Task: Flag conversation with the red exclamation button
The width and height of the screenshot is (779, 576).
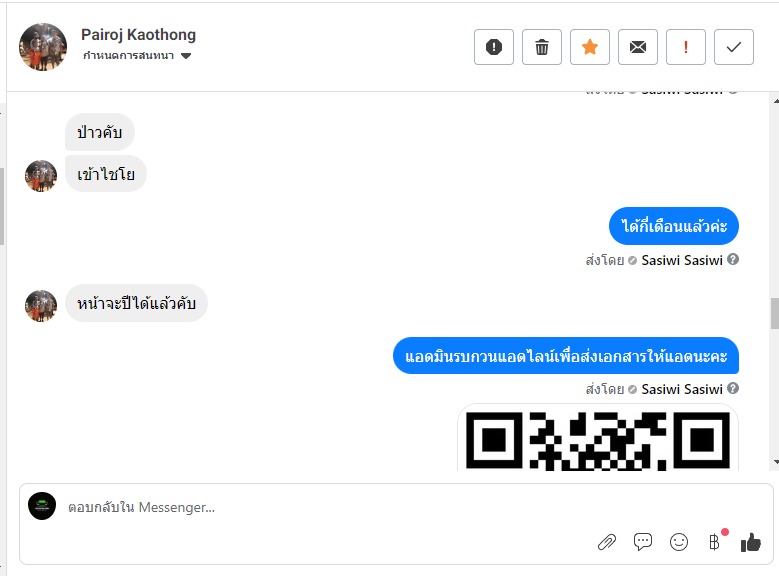Action: 686,47
